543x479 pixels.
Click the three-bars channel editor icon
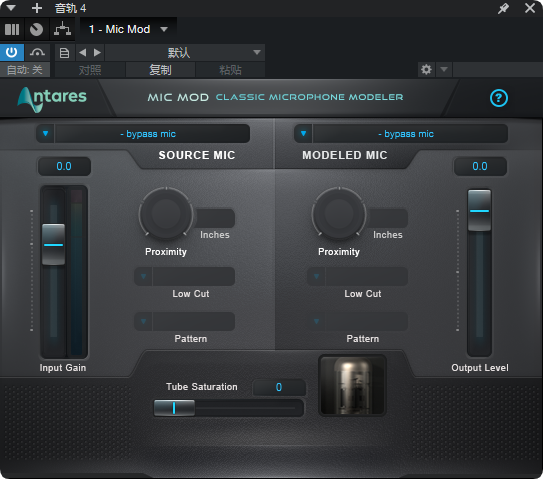12,29
